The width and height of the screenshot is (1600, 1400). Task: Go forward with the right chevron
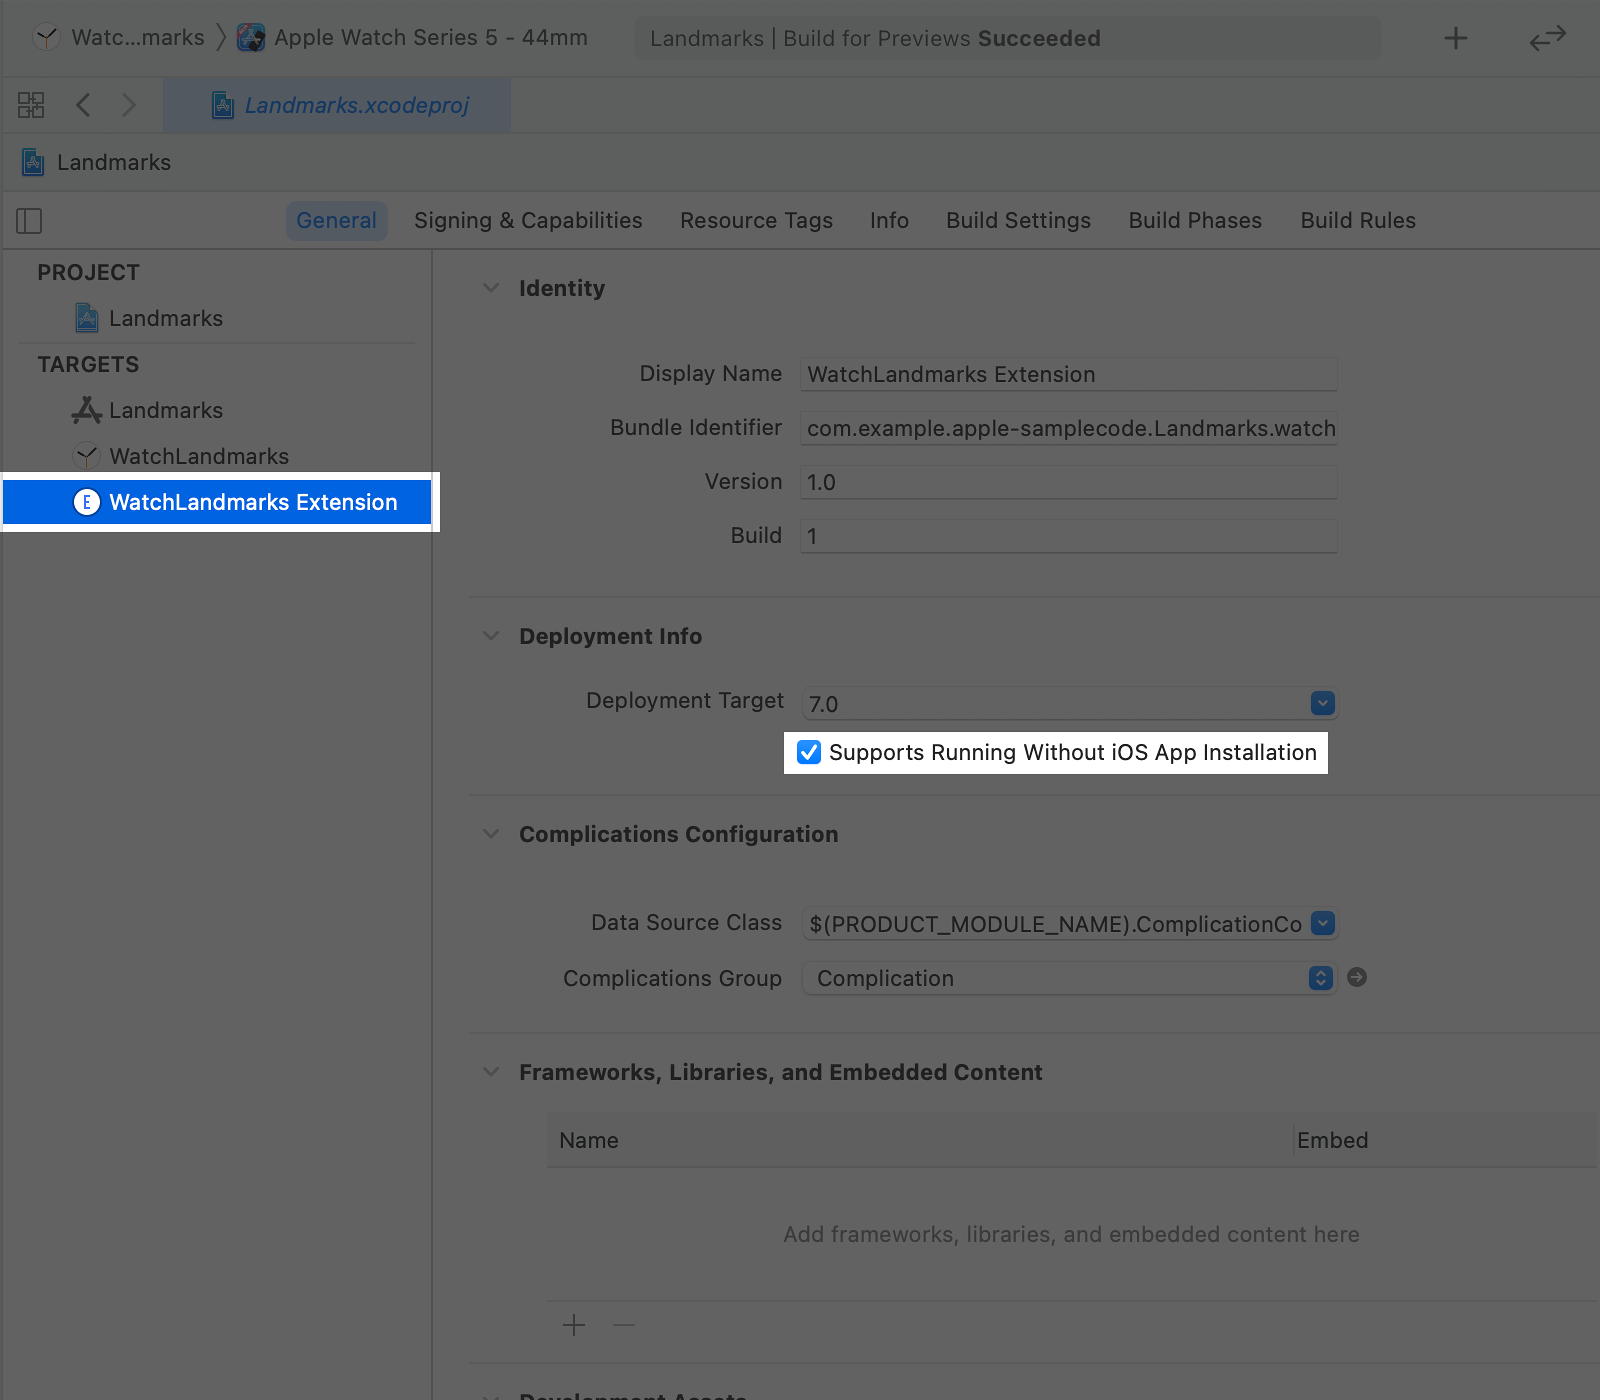point(128,105)
